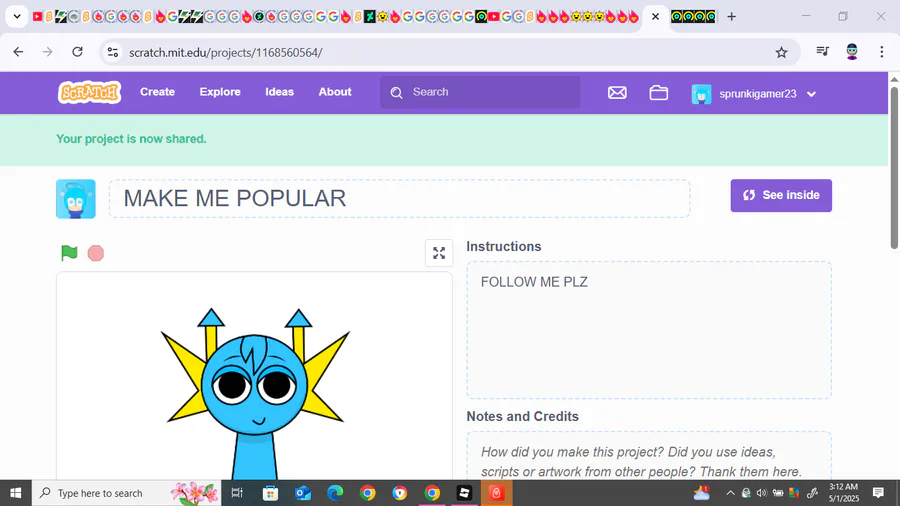Open a new browser tab

(x=731, y=17)
